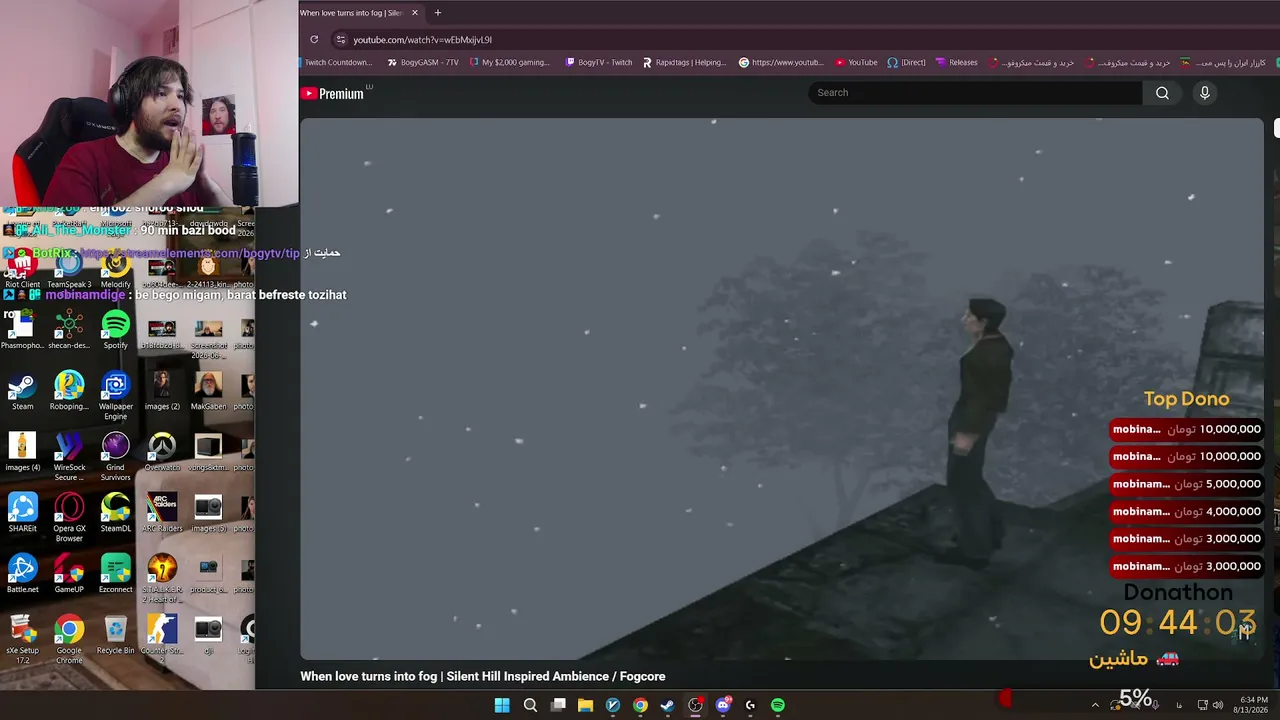The image size is (1280, 720).
Task: Open the Roboping desktop shortcut
Action: coord(69,392)
